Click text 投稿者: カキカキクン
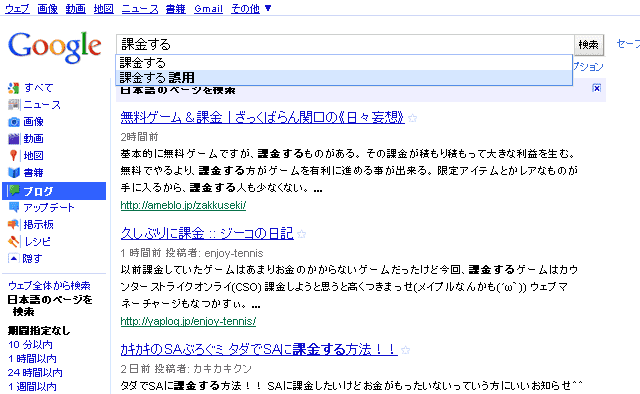 pos(203,369)
